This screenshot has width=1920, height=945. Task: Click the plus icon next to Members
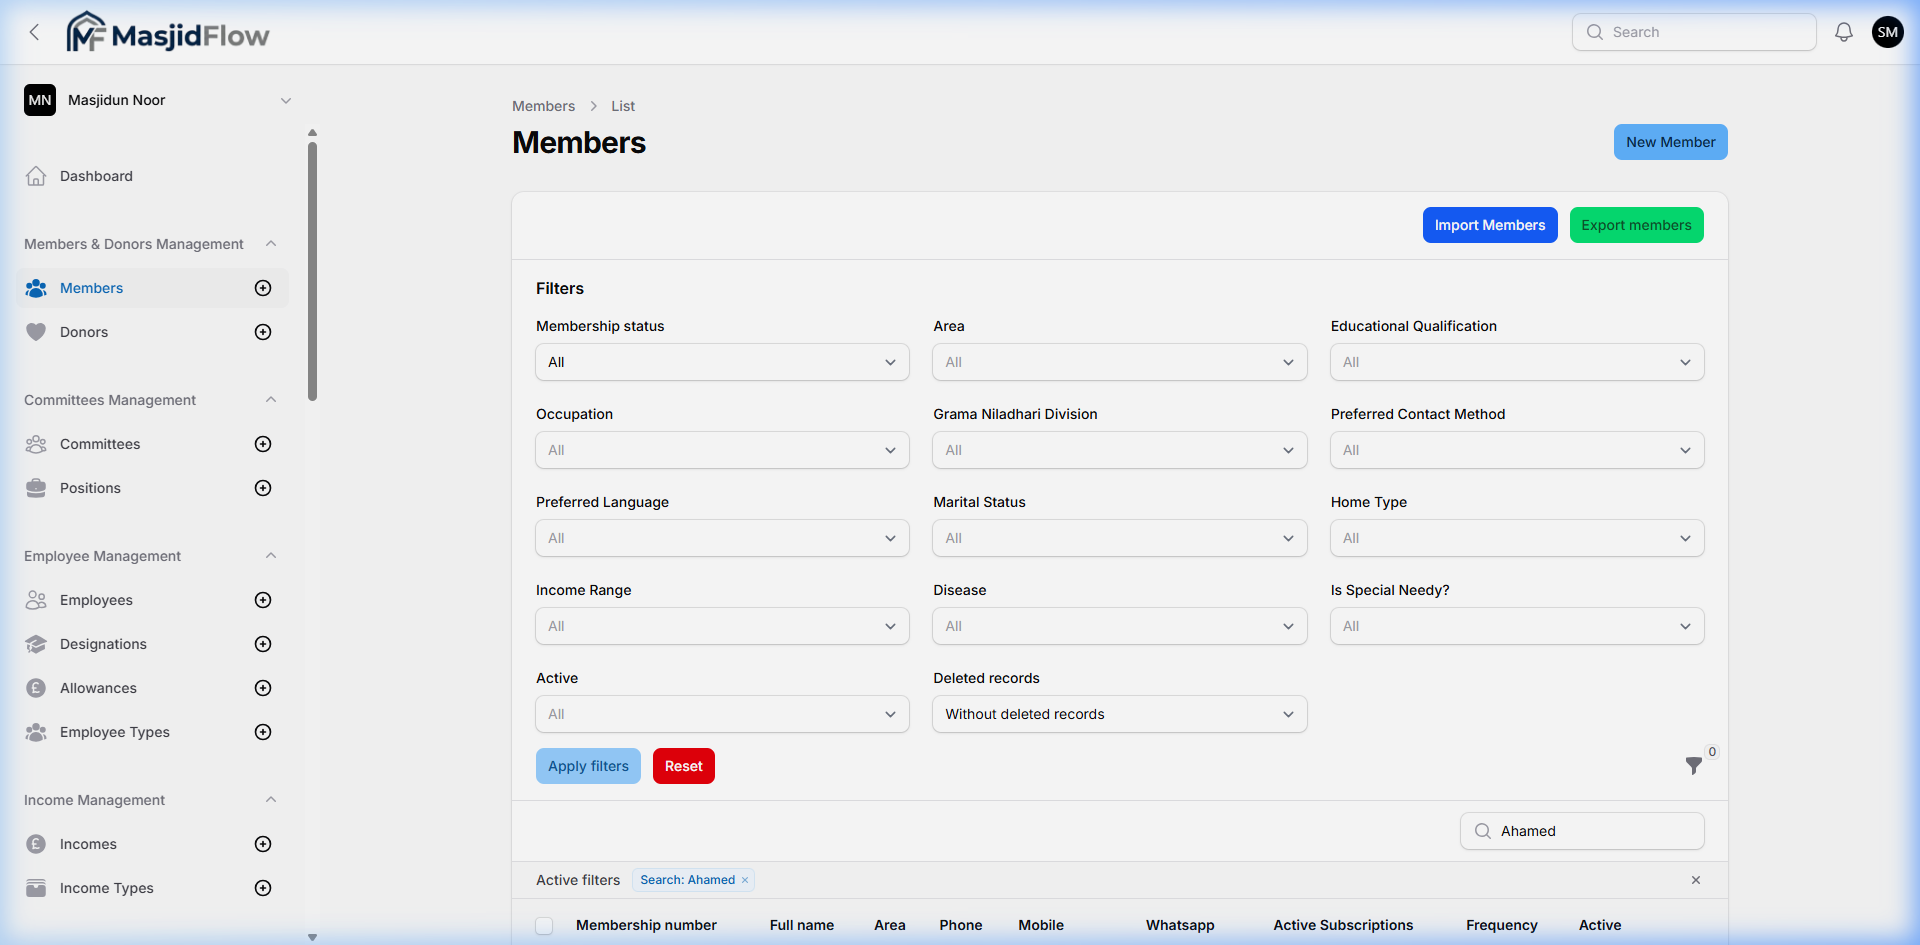[x=262, y=288]
